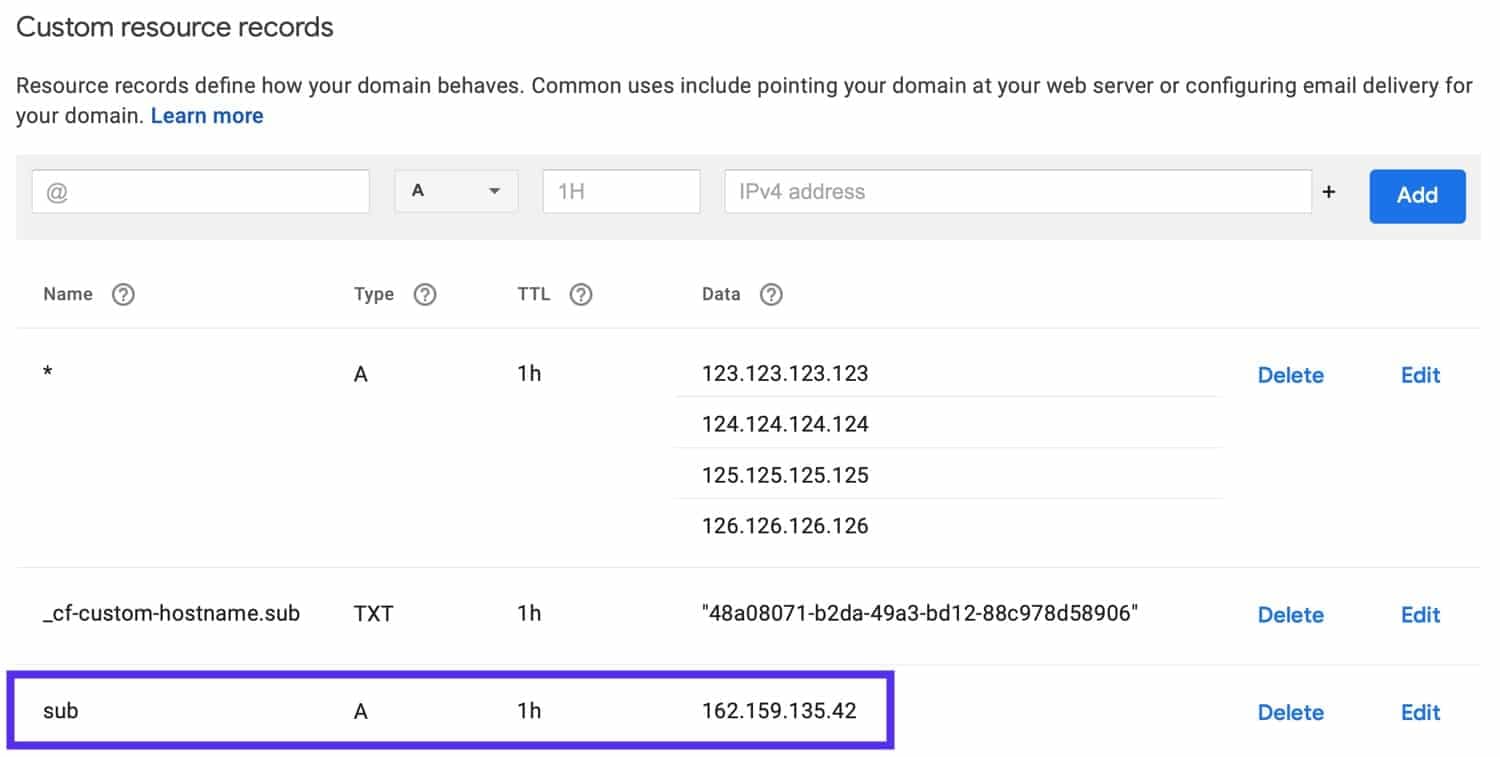Open the record type dropdown showing A

coord(455,191)
